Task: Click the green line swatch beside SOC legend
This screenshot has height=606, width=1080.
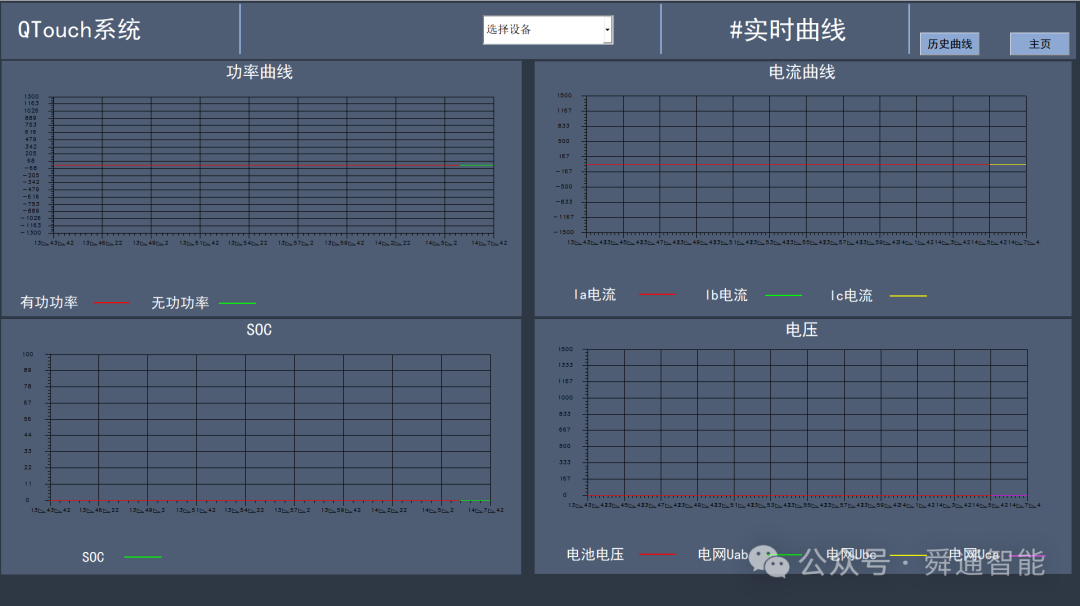Action: click(x=143, y=557)
